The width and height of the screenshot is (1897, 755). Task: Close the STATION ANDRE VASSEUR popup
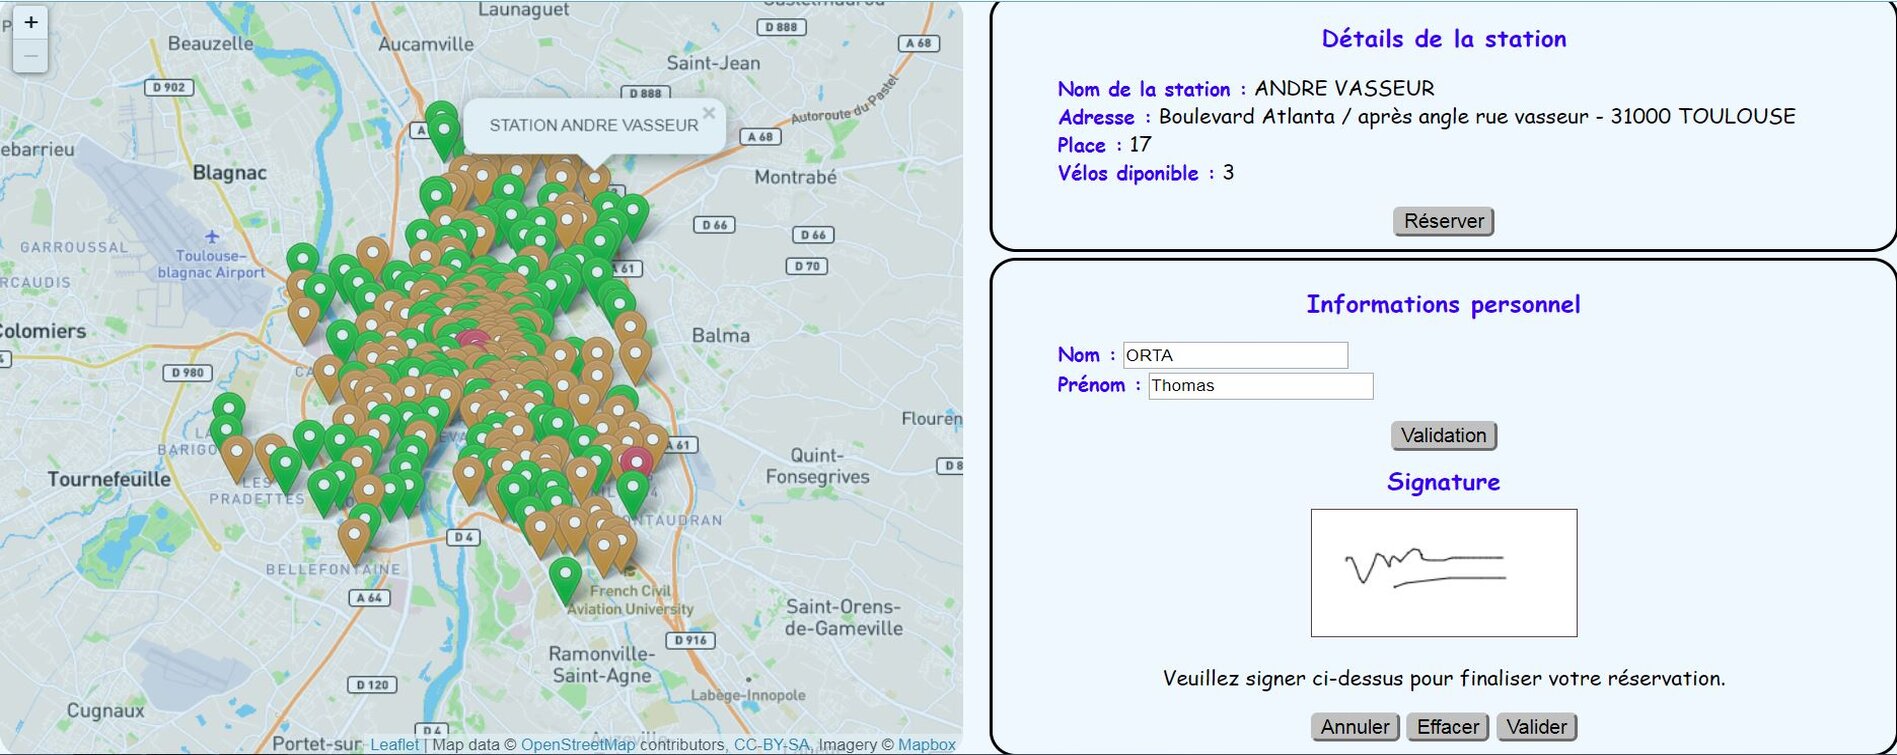(708, 113)
